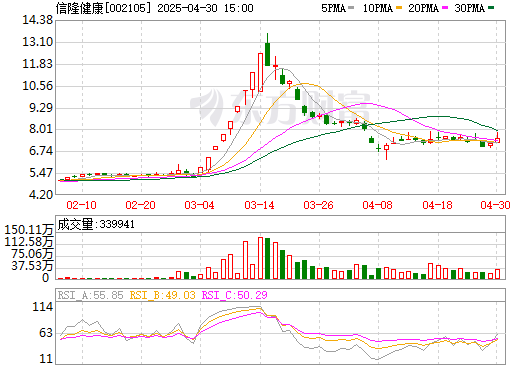Click the 02-20 date label
The height and width of the screenshot is (365, 520).
coord(140,205)
